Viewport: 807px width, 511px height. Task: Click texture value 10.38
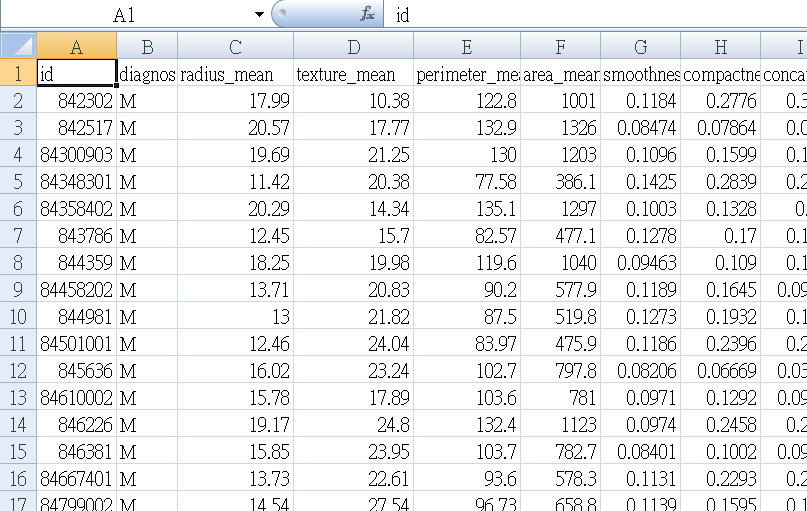click(354, 100)
